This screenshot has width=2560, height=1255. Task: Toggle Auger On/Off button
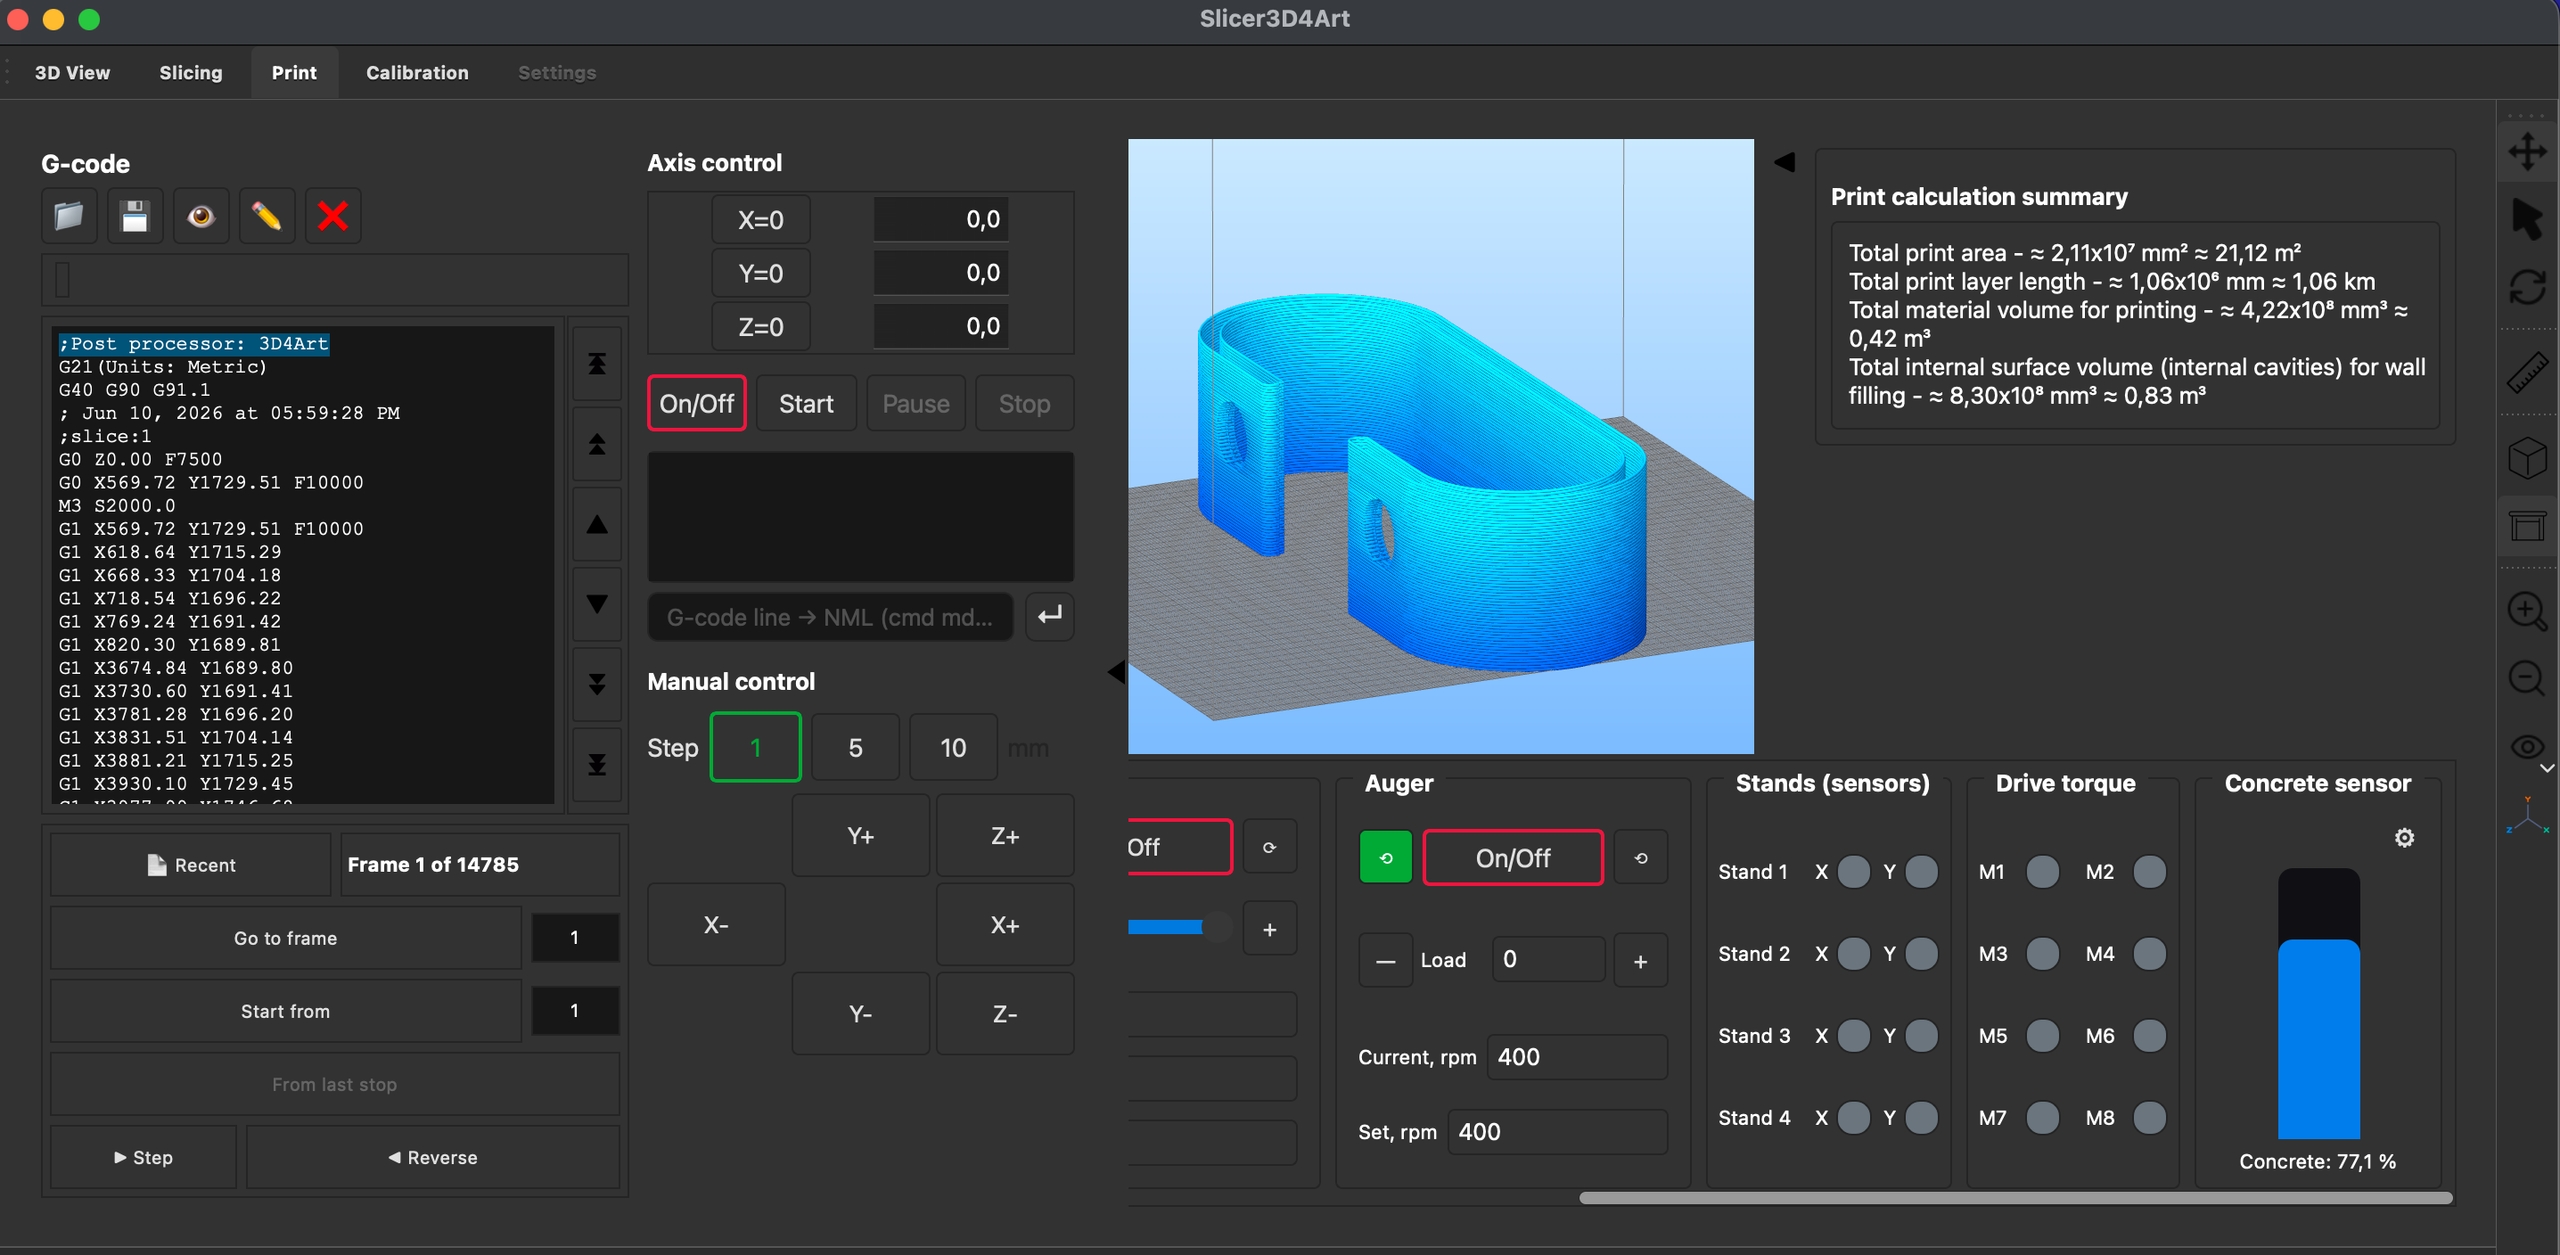pos(1513,858)
